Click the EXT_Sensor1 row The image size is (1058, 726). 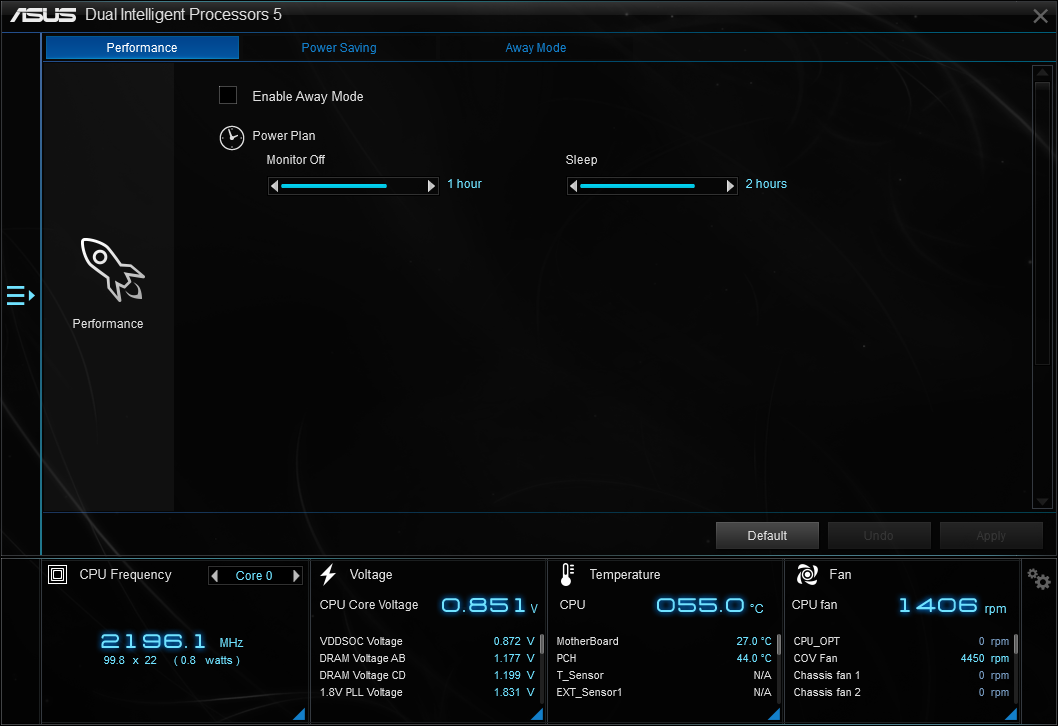[664, 692]
